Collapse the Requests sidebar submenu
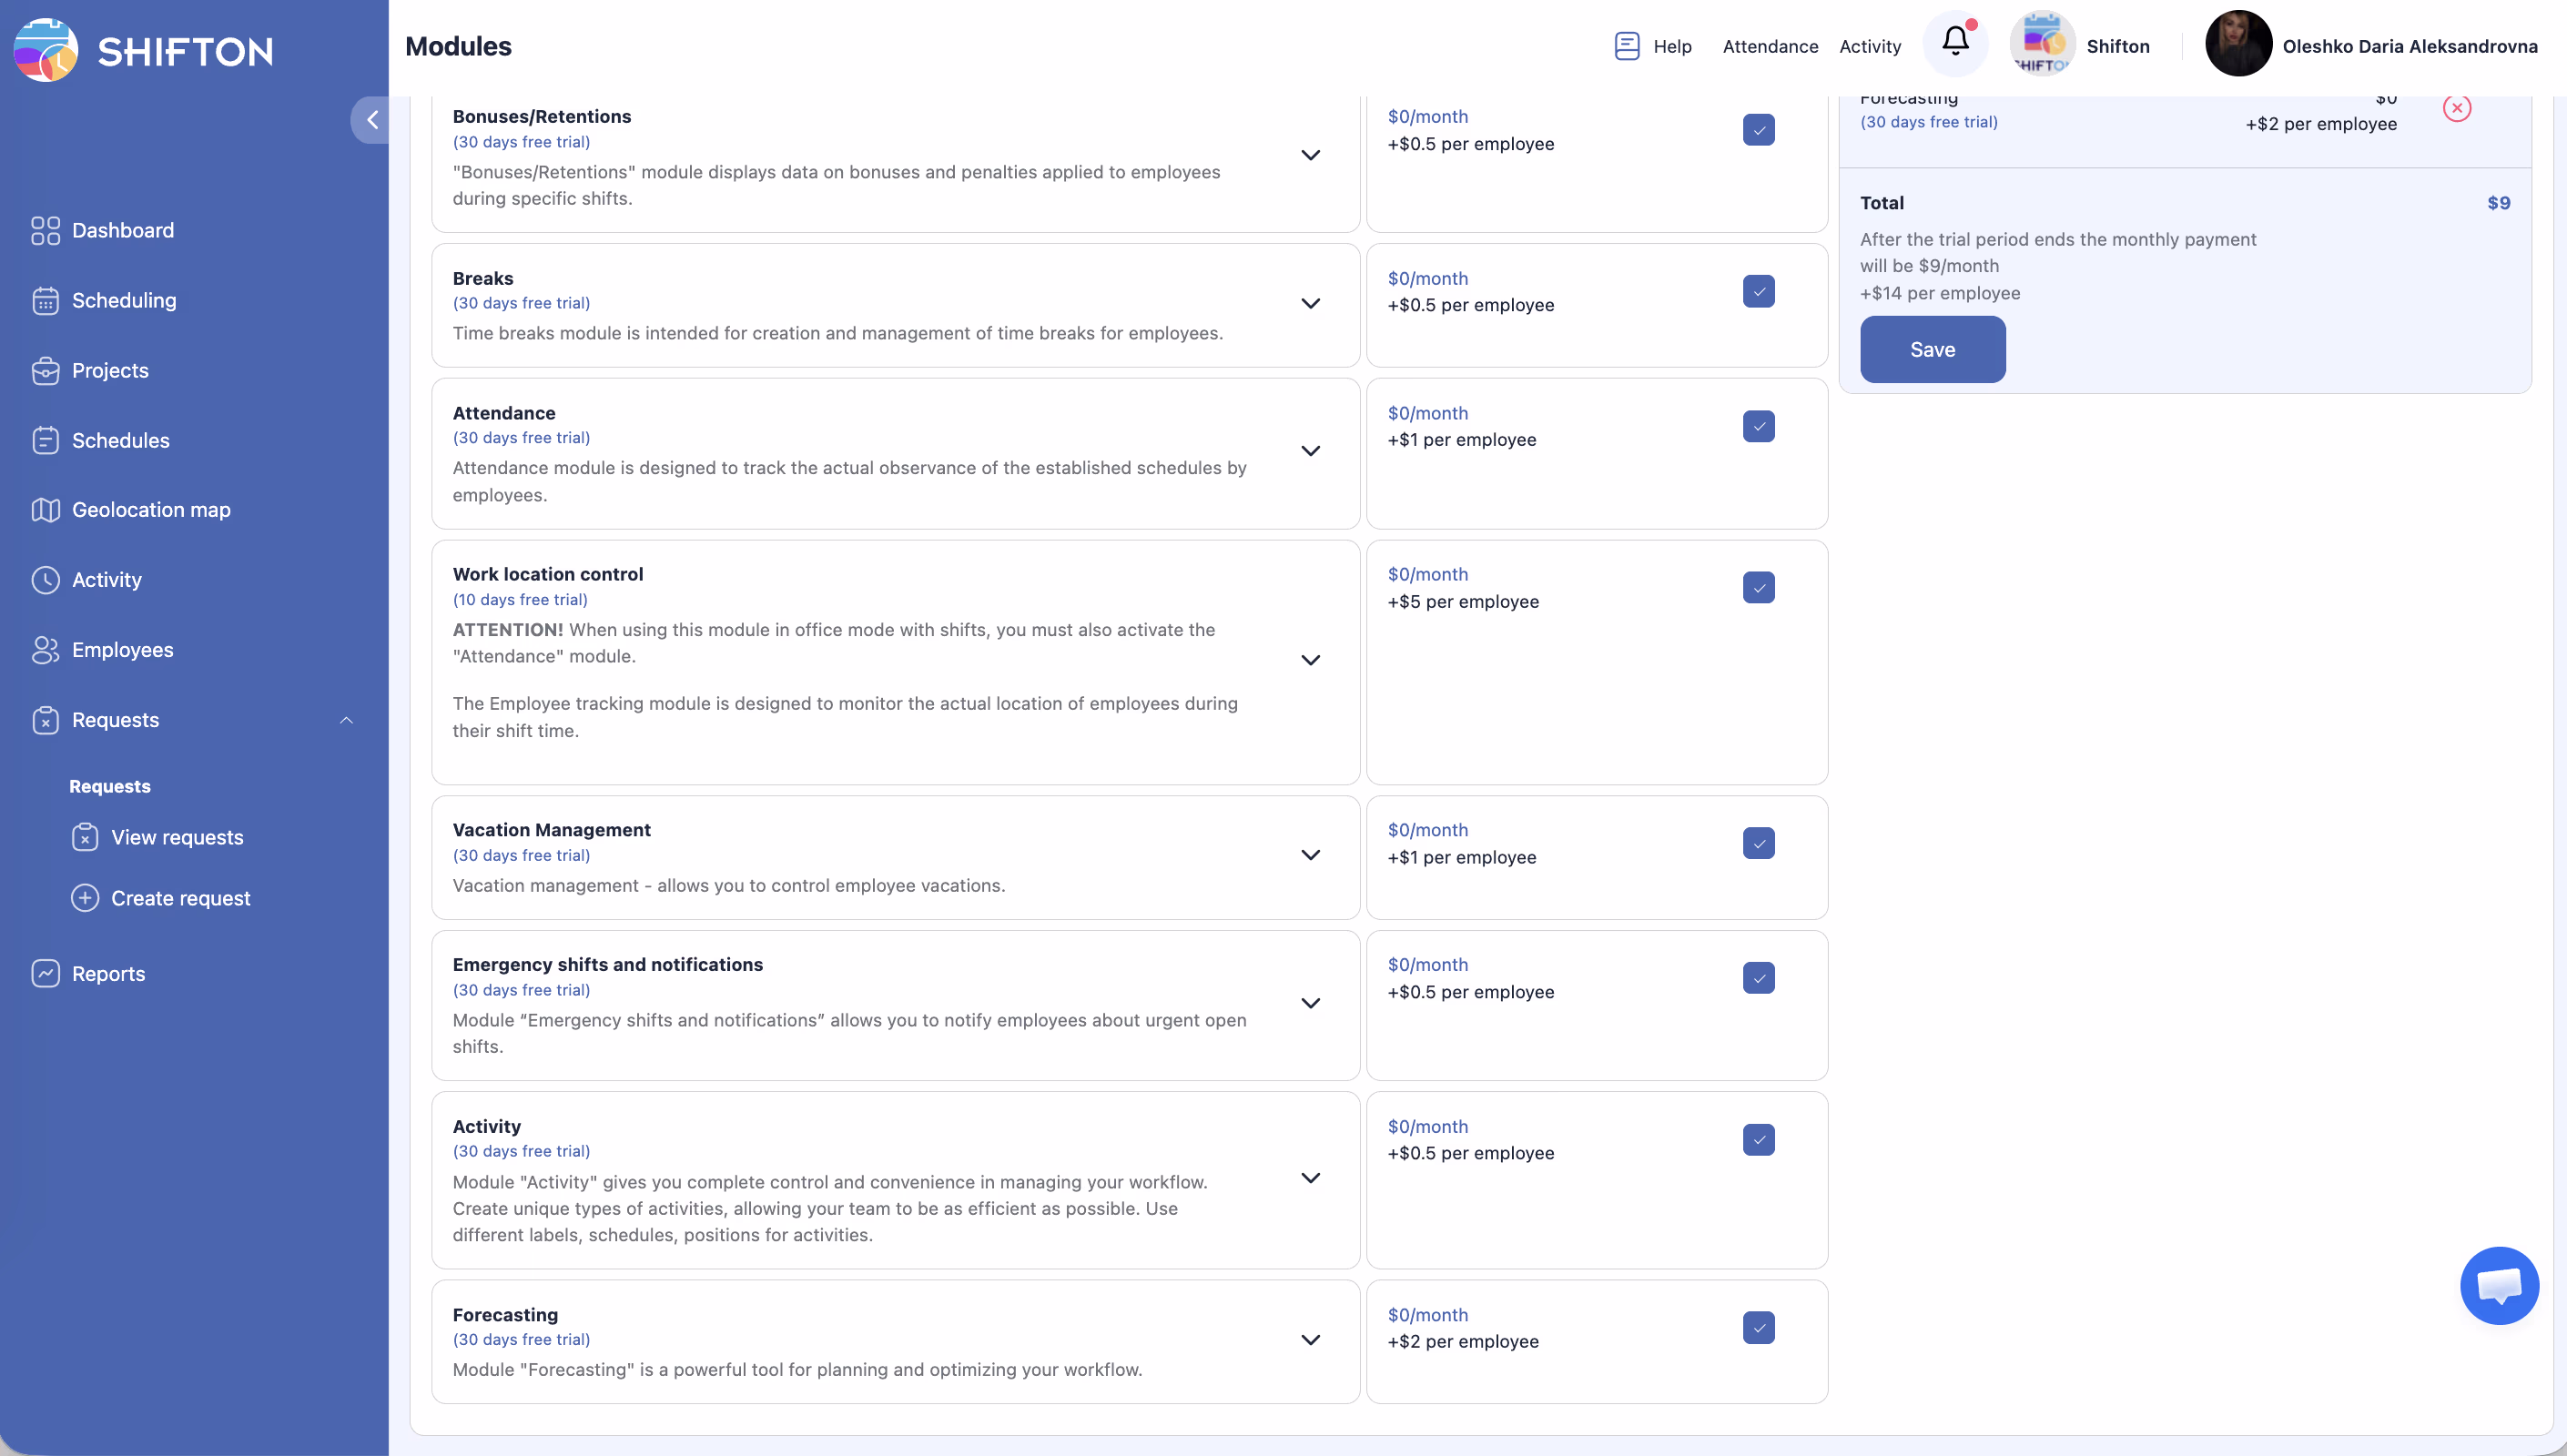 coord(346,720)
